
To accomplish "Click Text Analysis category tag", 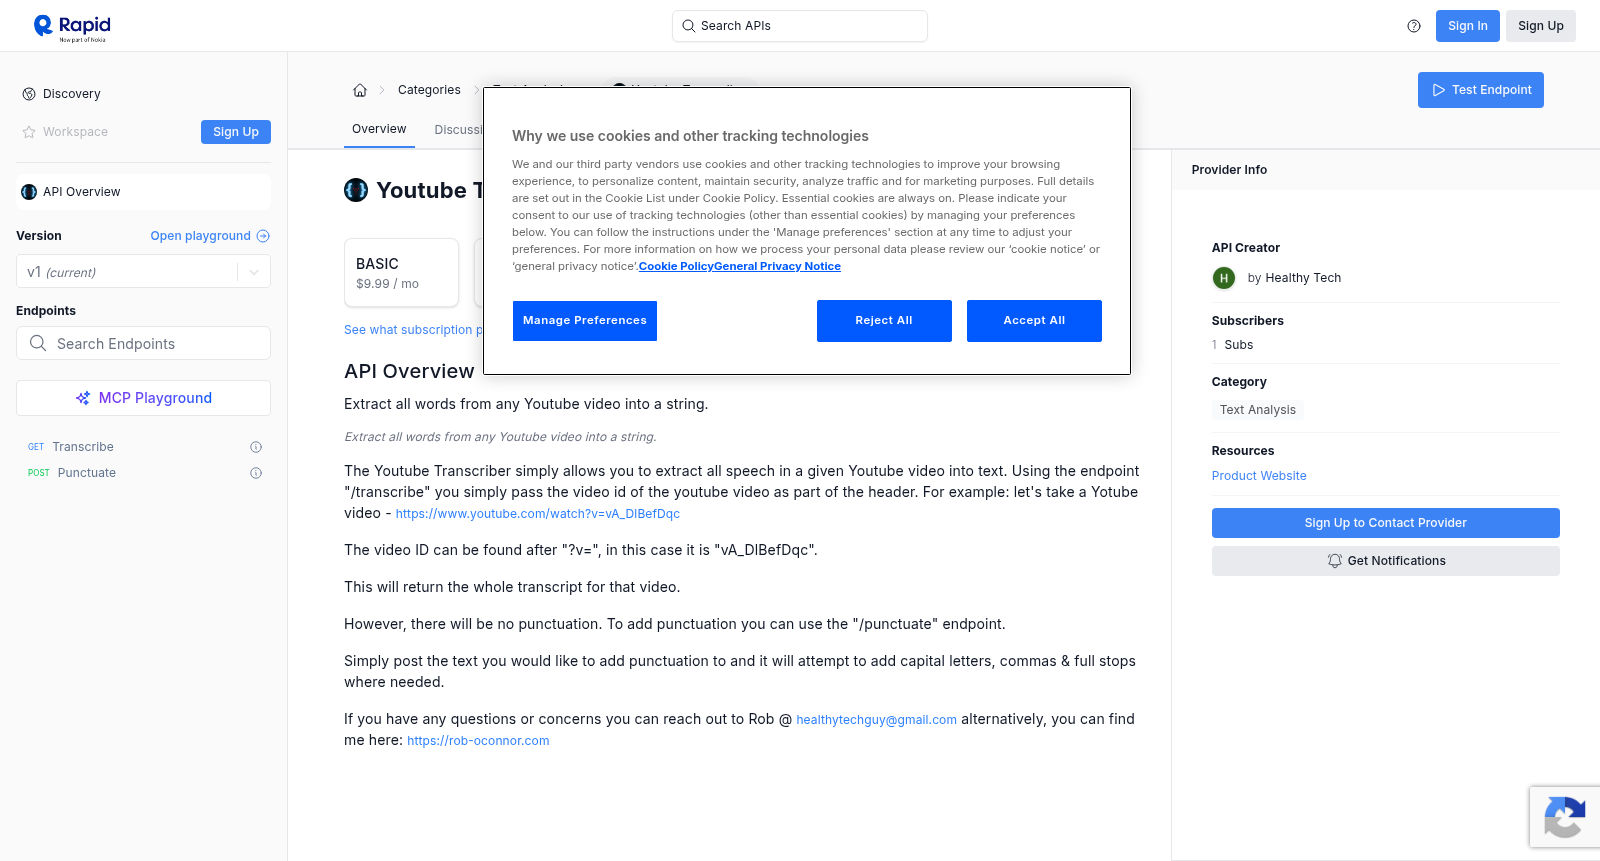I will point(1257,410).
